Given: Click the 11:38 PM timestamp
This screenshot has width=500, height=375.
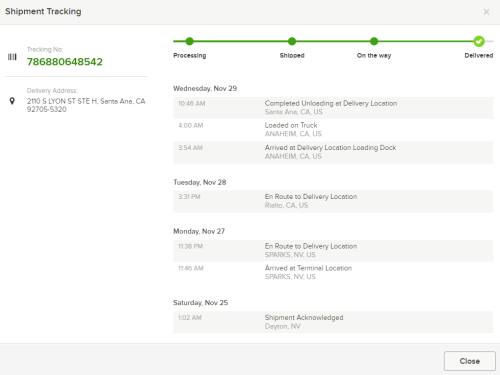Looking at the screenshot, I should pyautogui.click(x=191, y=246).
